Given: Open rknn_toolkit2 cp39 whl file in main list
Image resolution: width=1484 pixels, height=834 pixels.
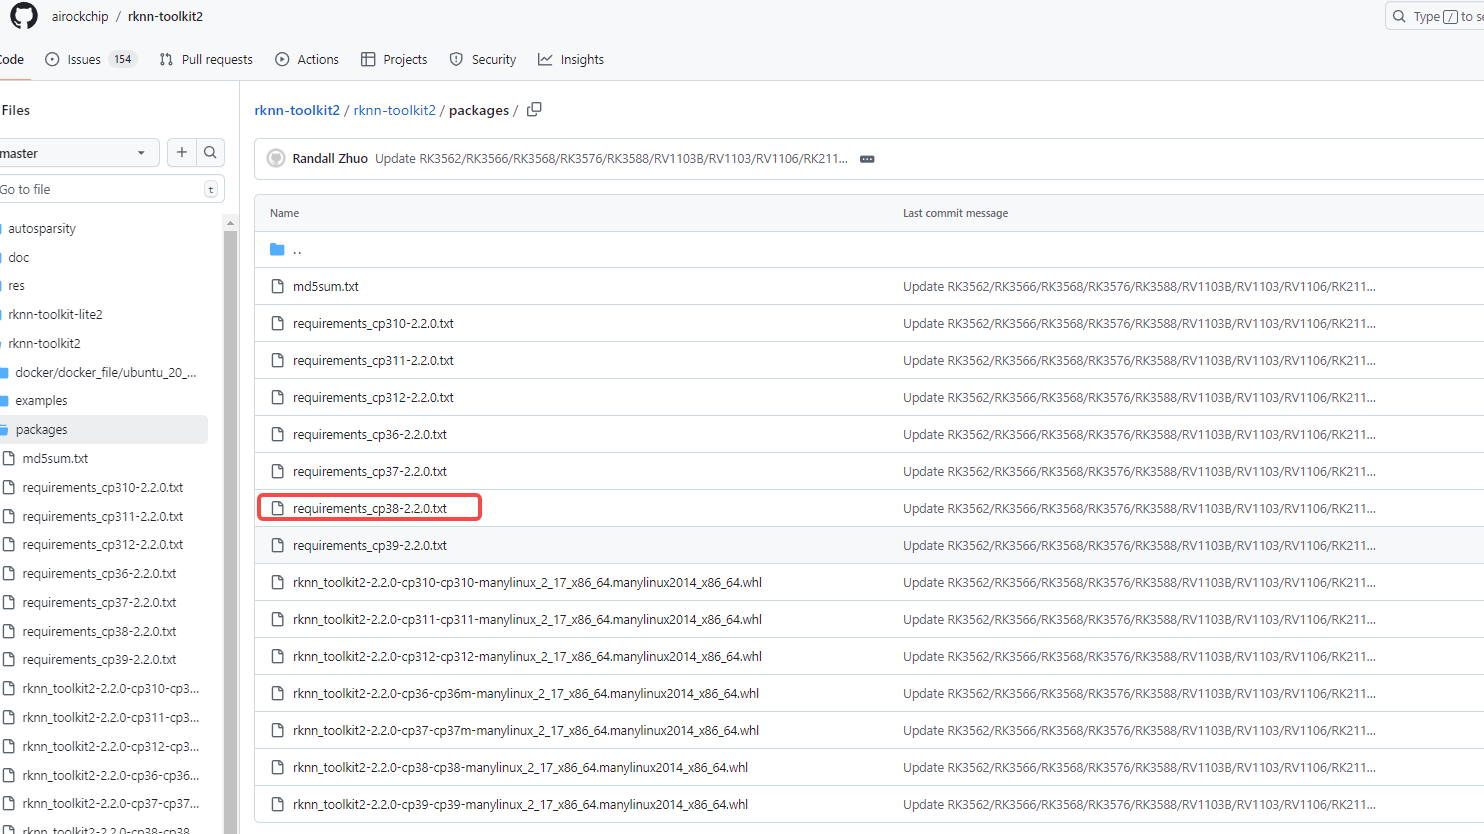Looking at the screenshot, I should (x=520, y=804).
